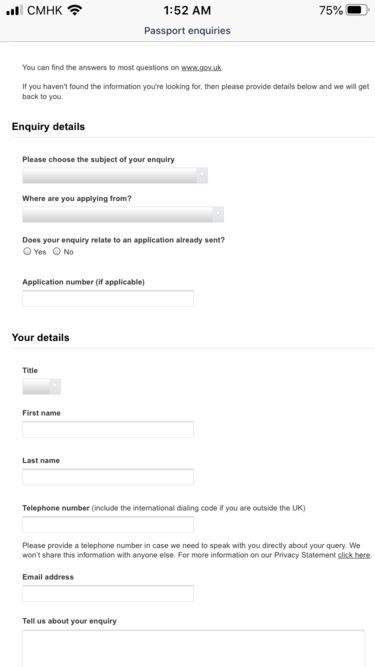Tap the 1:52 AM clock in status bar
The image size is (375, 667).
coord(187,11)
